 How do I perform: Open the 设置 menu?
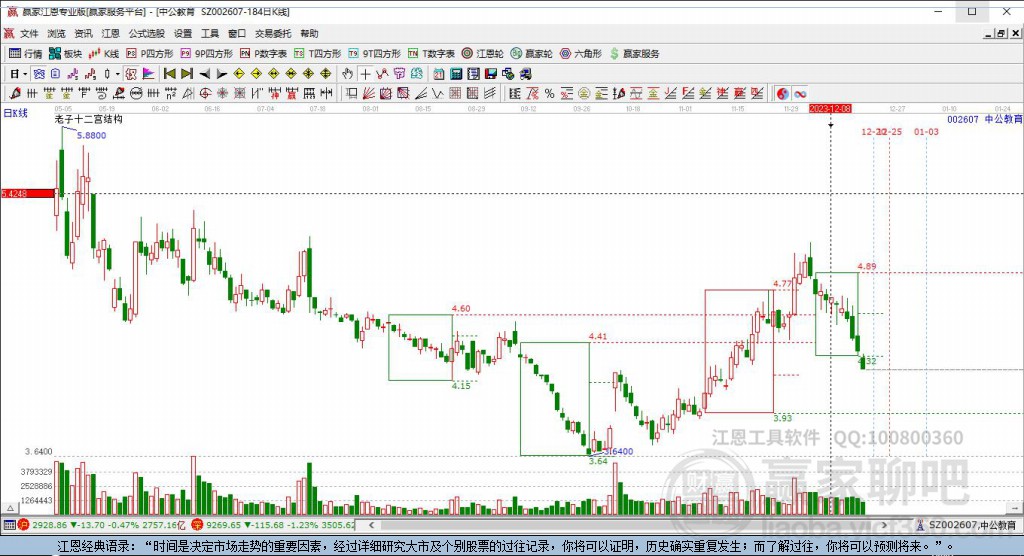point(183,33)
